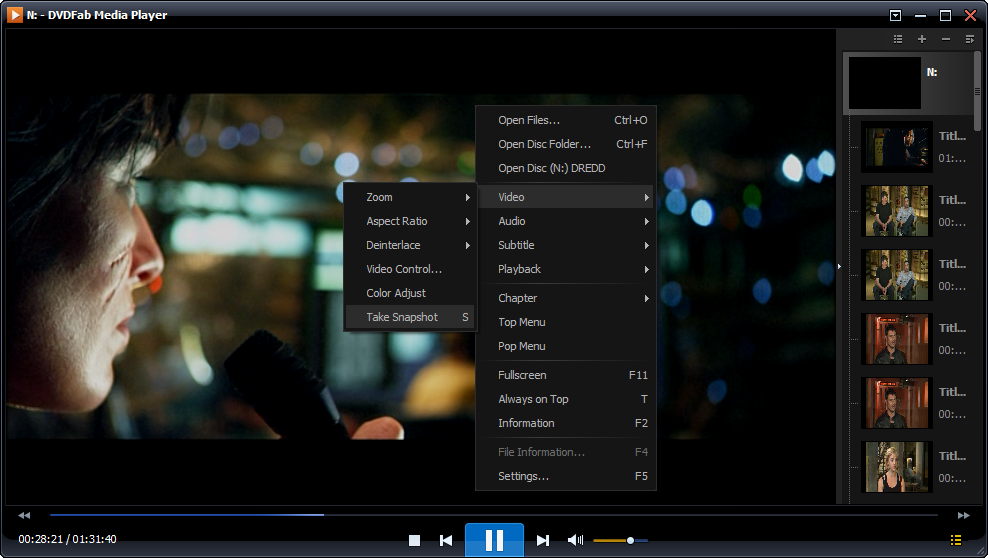
Task: Stop playback with the stop button
Action: 414,540
